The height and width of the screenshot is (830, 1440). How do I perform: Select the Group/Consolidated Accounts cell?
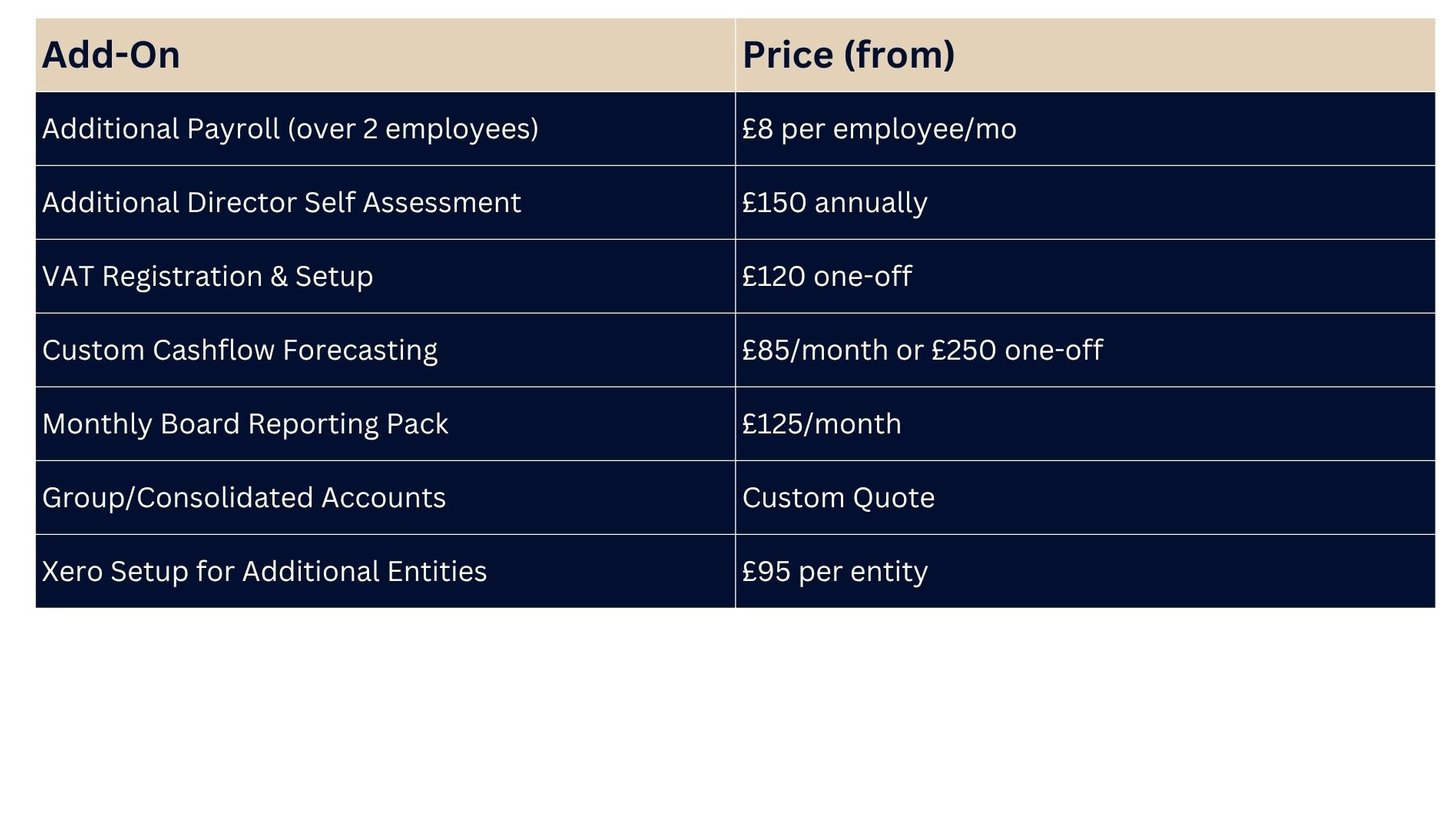coord(243,498)
